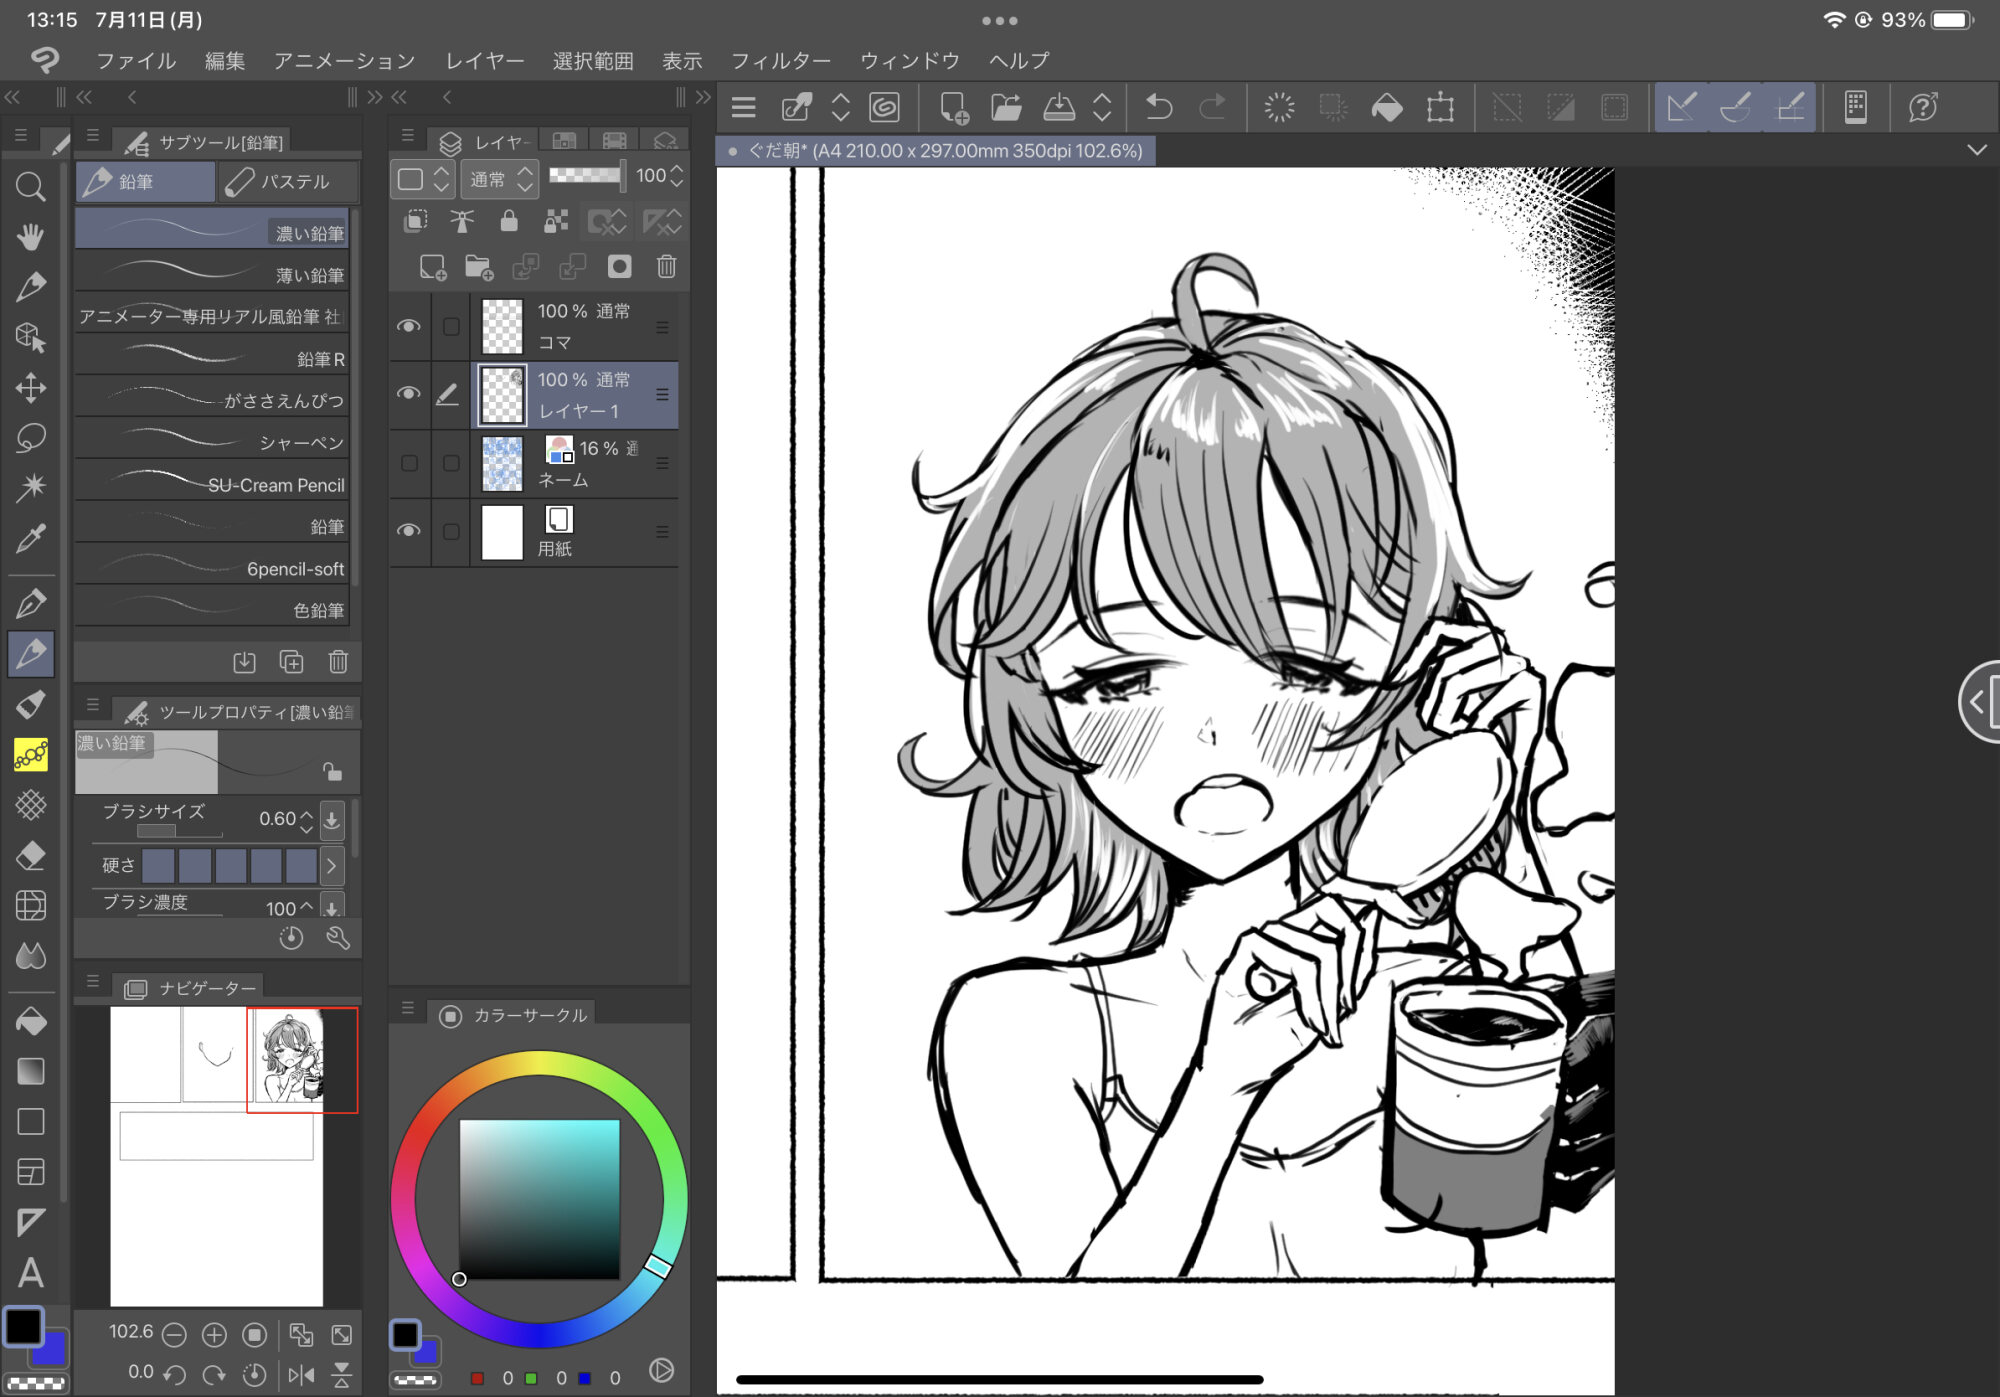Image resolution: width=2000 pixels, height=1397 pixels.
Task: Open the フィルター menu
Action: (780, 61)
